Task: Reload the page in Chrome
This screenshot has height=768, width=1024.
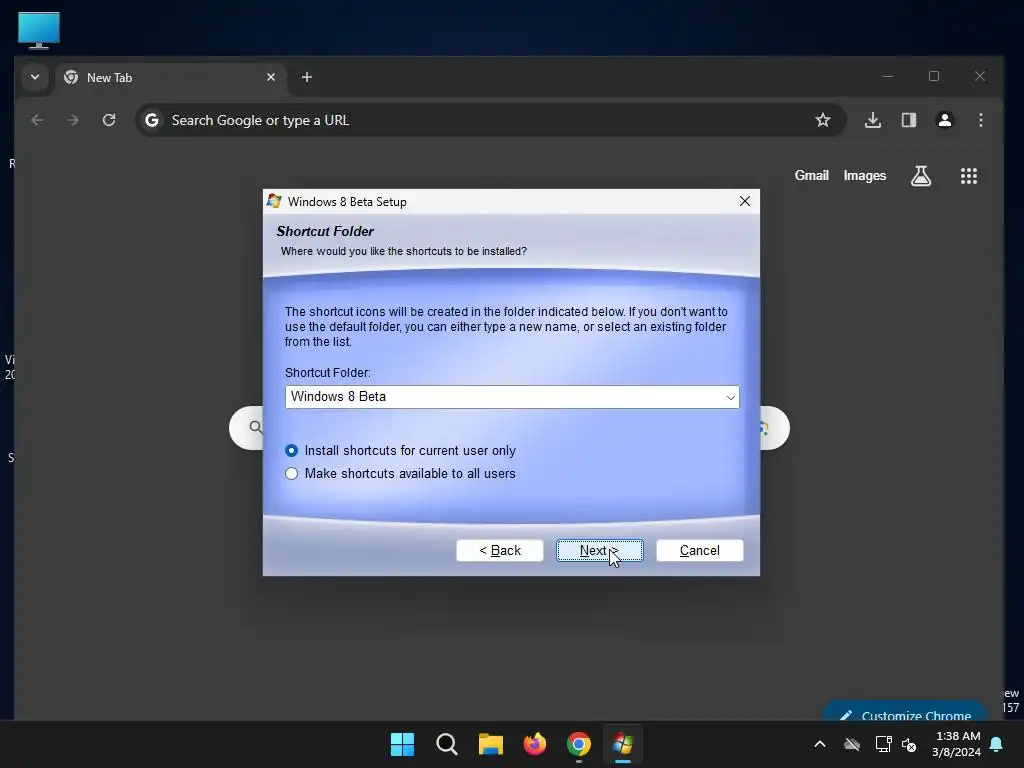Action: (109, 120)
